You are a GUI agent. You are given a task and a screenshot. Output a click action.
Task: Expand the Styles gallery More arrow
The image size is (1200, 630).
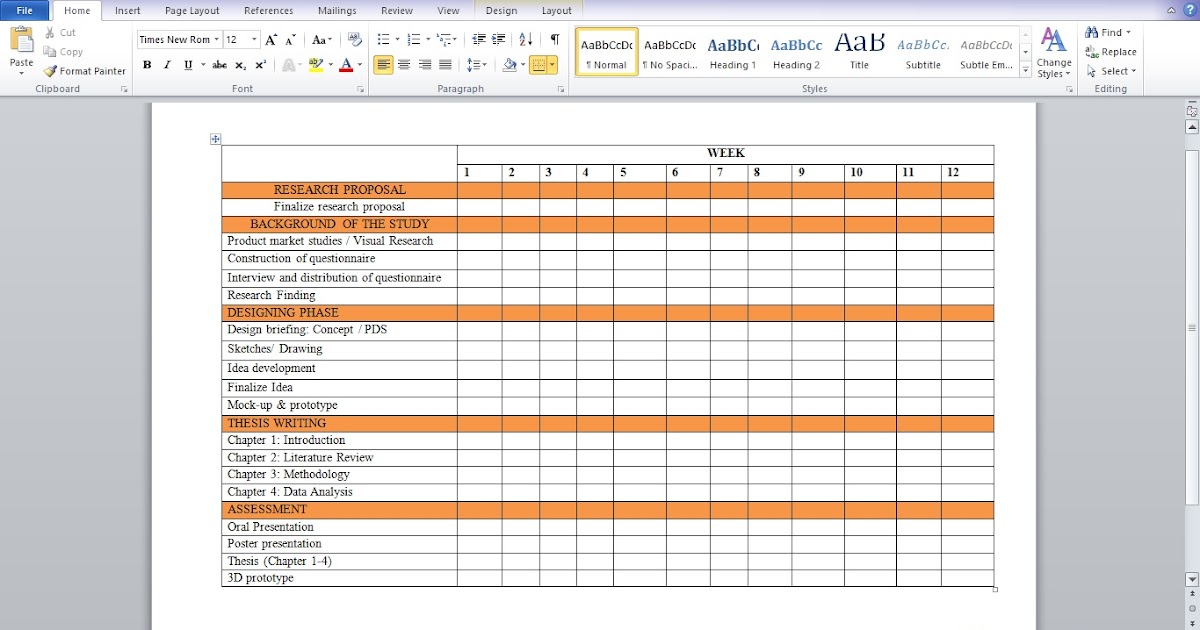[x=1025, y=71]
